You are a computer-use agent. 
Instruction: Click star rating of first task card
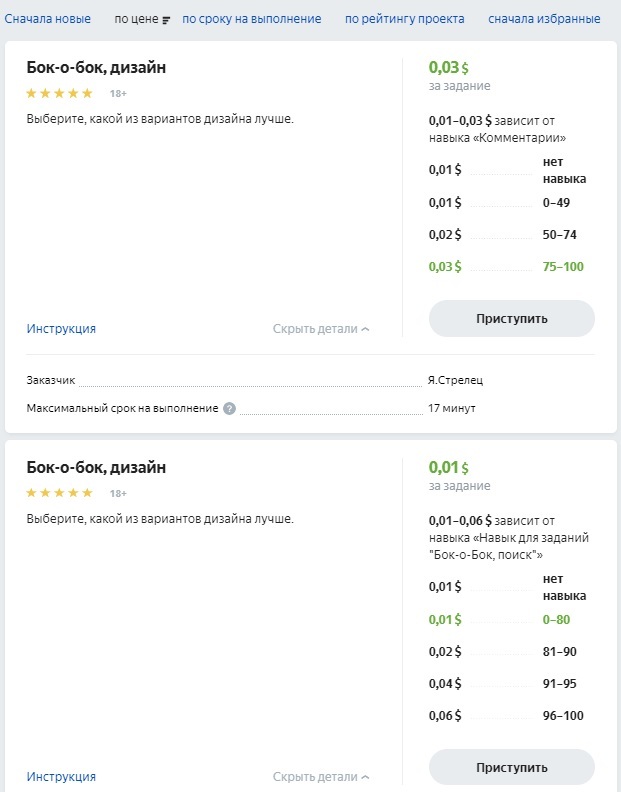tap(59, 93)
